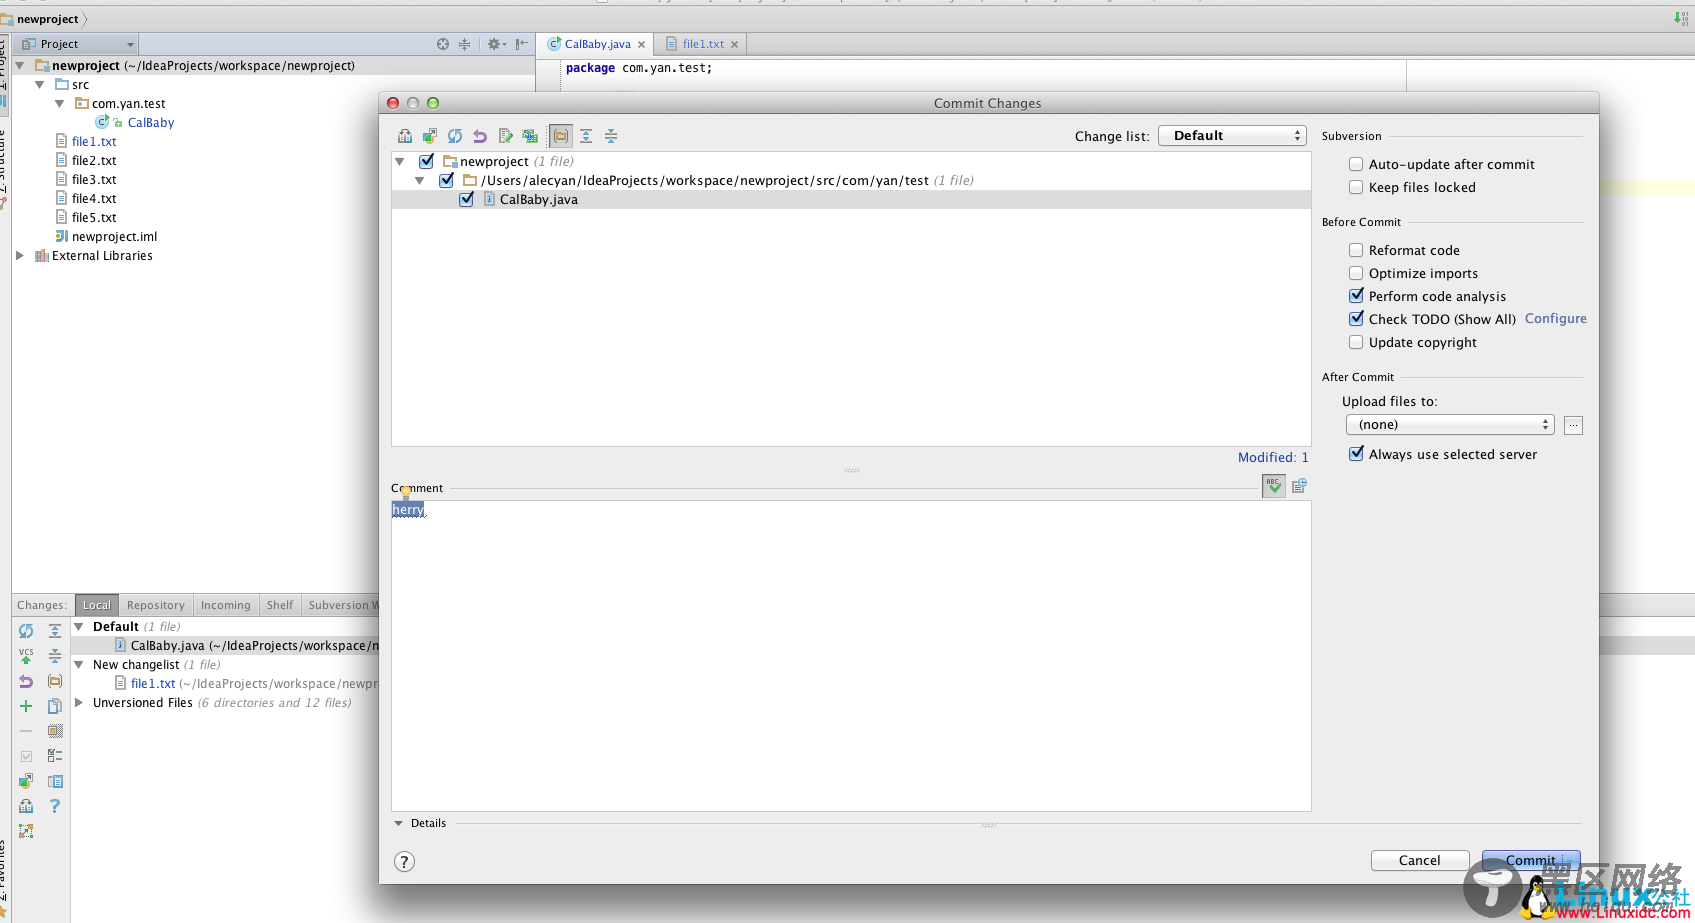Refresh VCS changes in Changes panel
The image size is (1695, 923).
pyautogui.click(x=26, y=631)
